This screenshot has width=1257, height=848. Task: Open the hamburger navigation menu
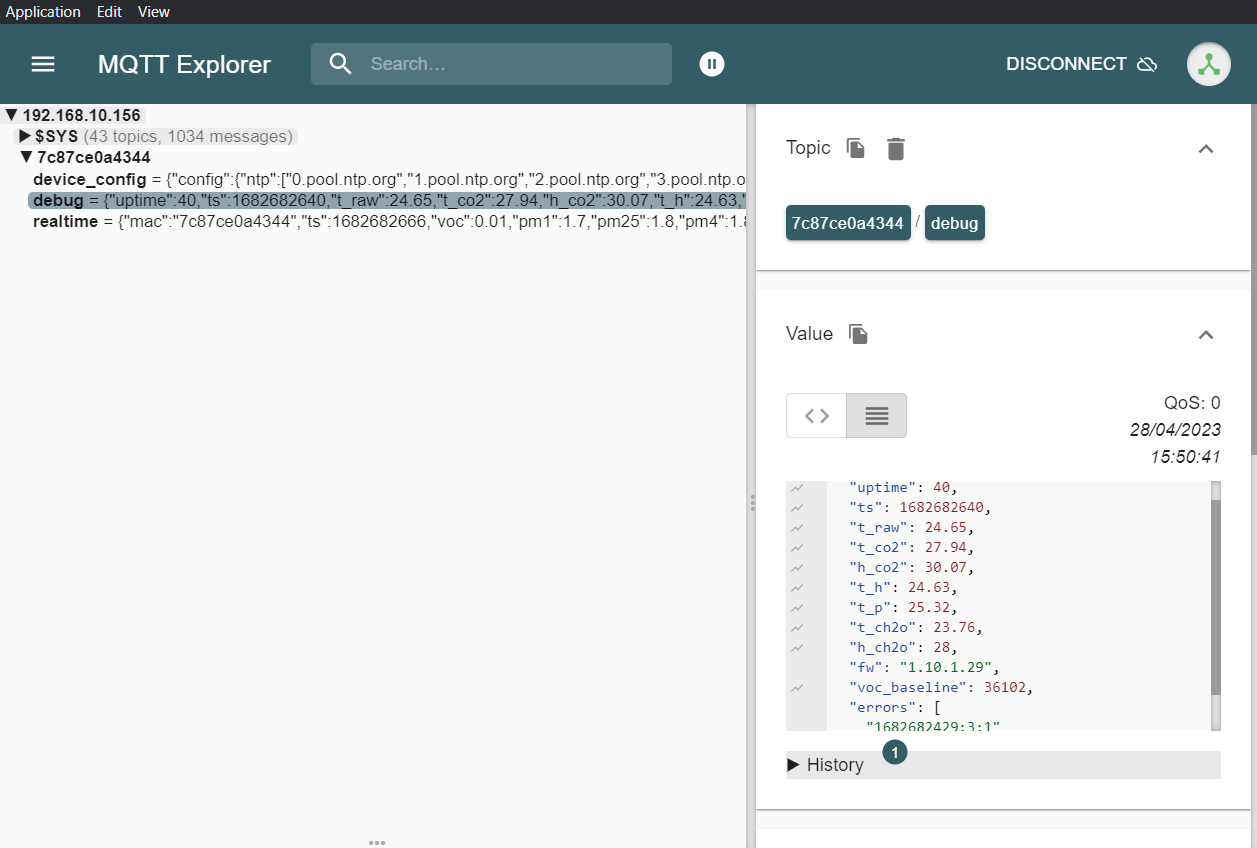tap(43, 64)
